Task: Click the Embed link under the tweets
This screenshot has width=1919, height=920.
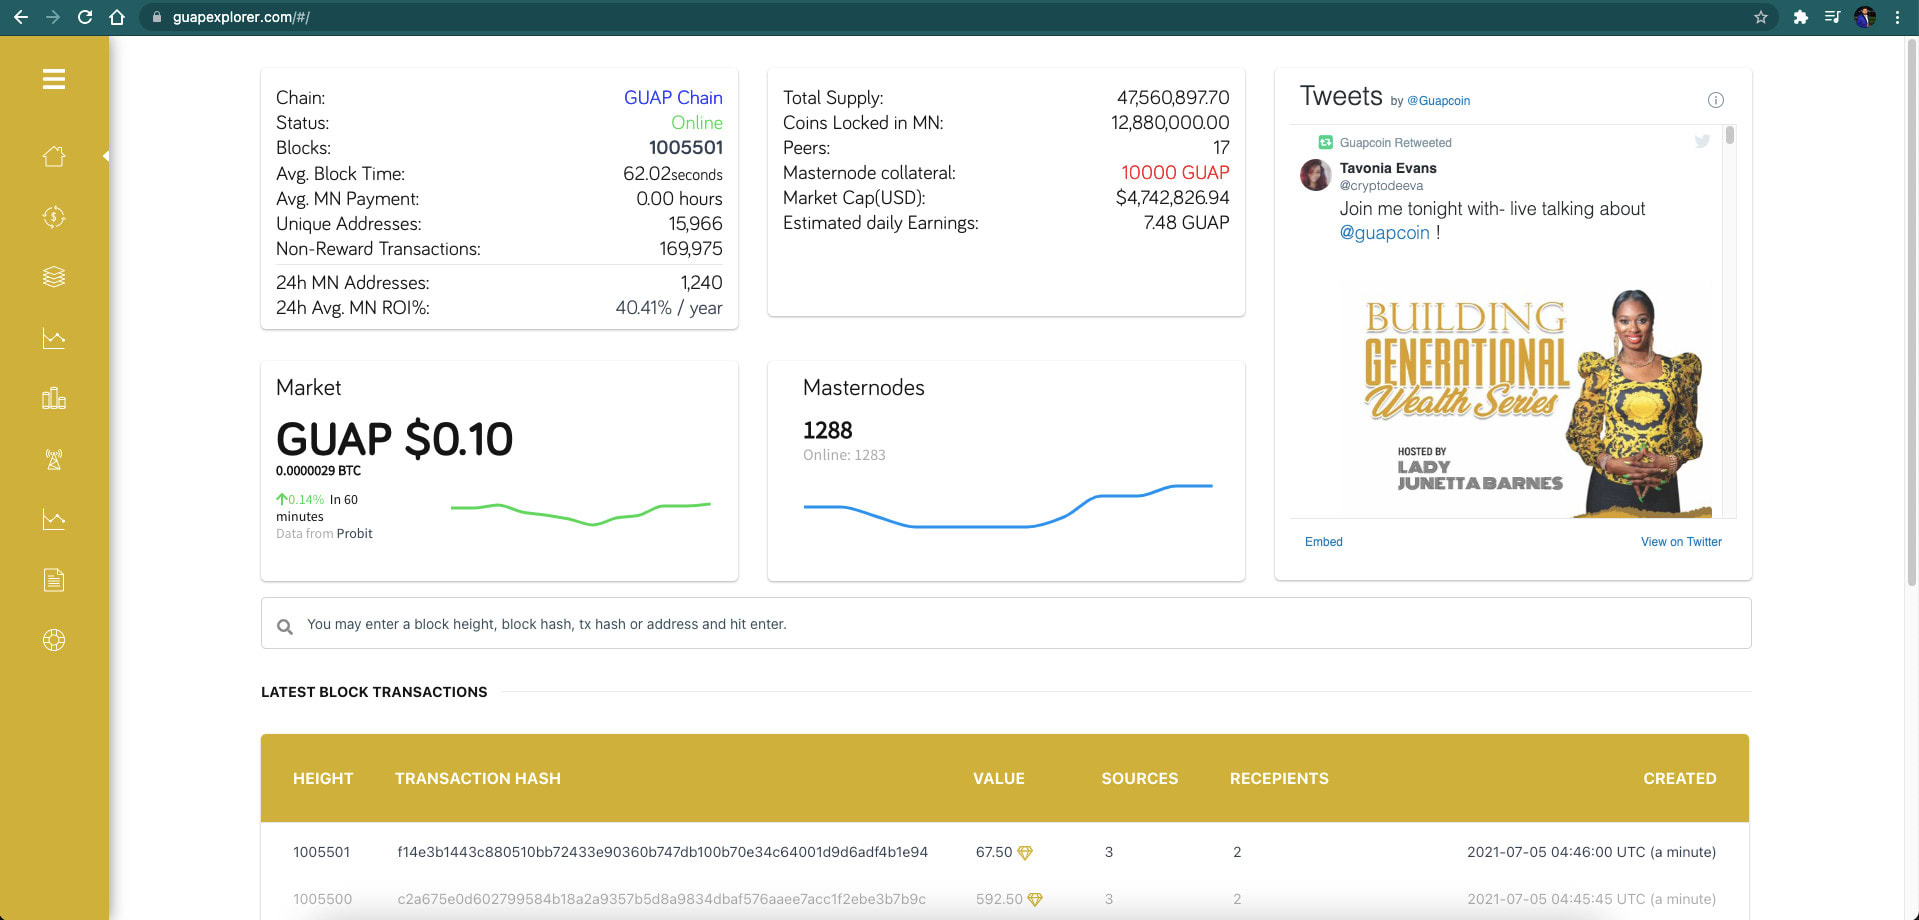Action: pyautogui.click(x=1323, y=541)
